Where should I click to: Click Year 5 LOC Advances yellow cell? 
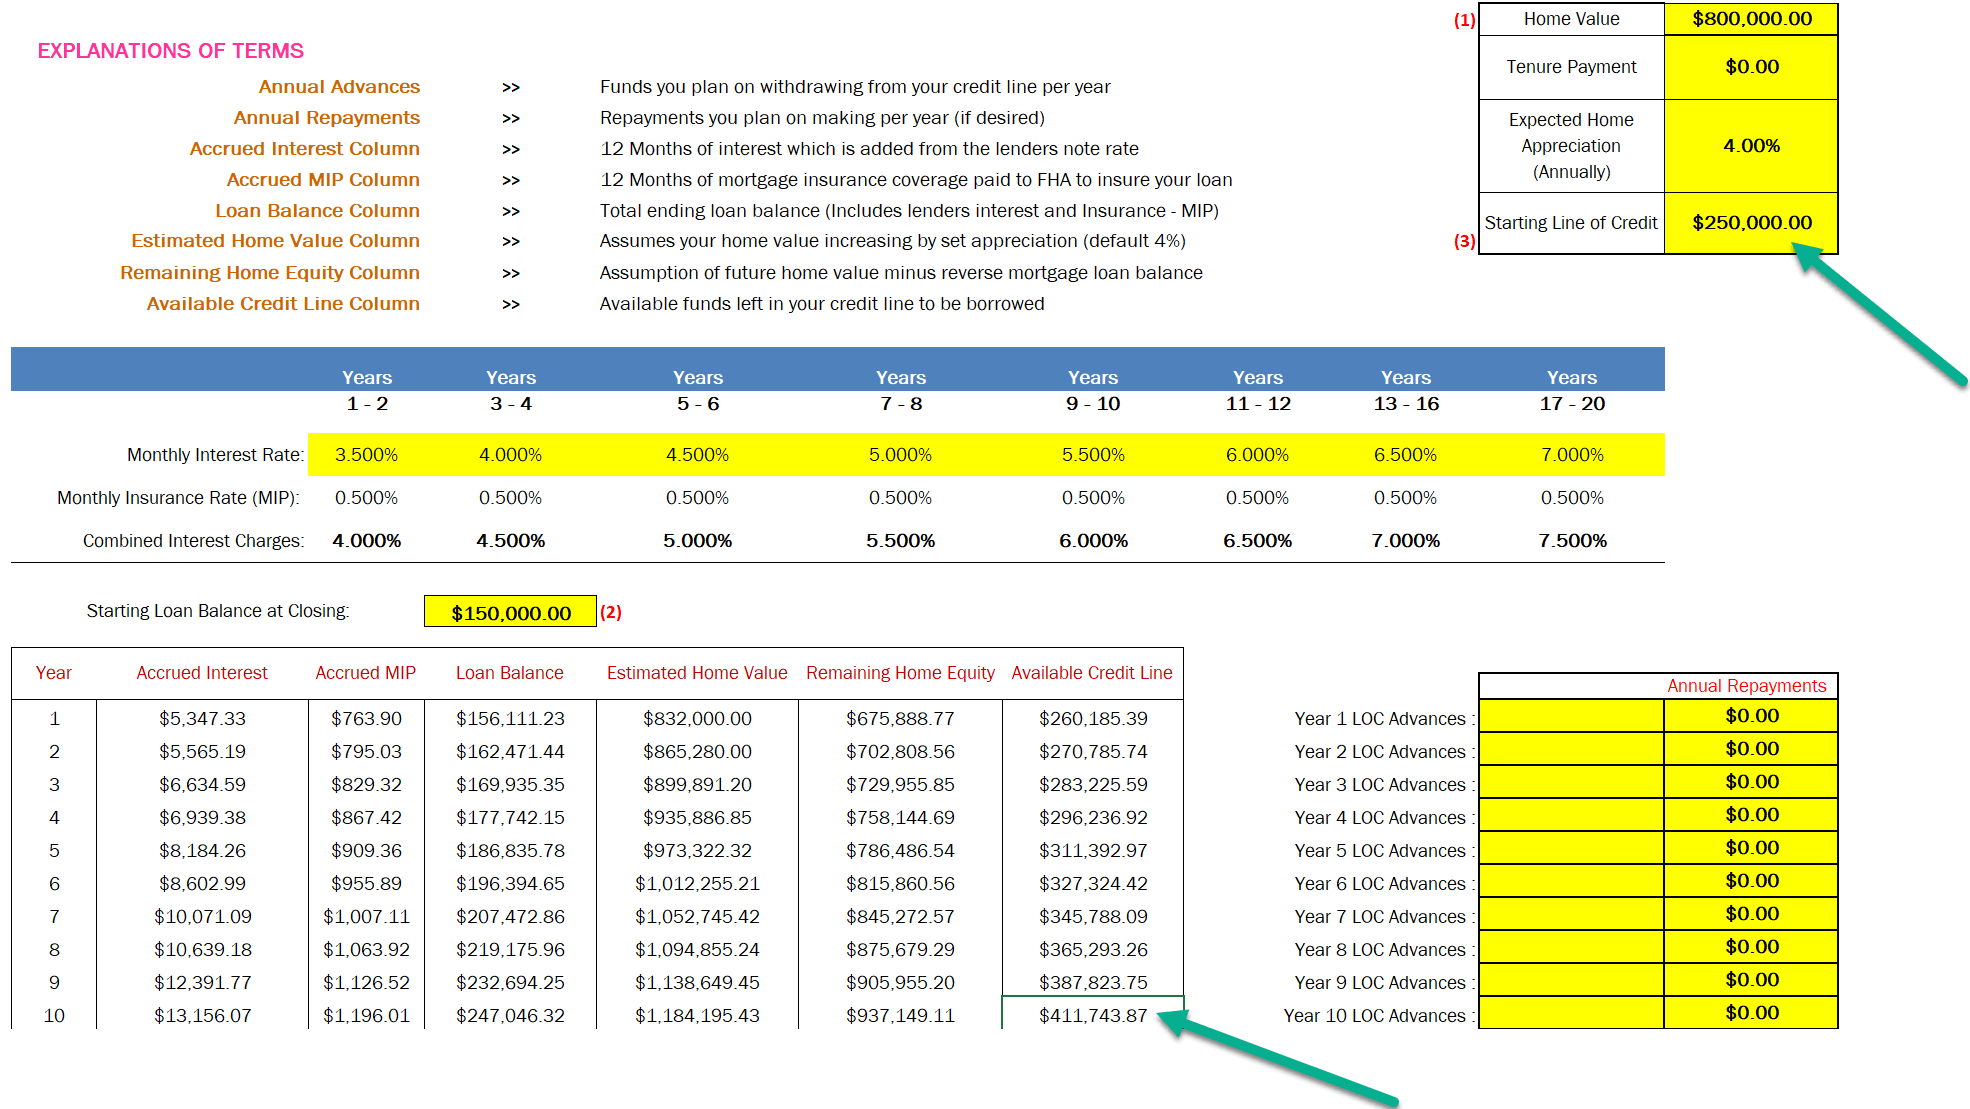click(1571, 849)
